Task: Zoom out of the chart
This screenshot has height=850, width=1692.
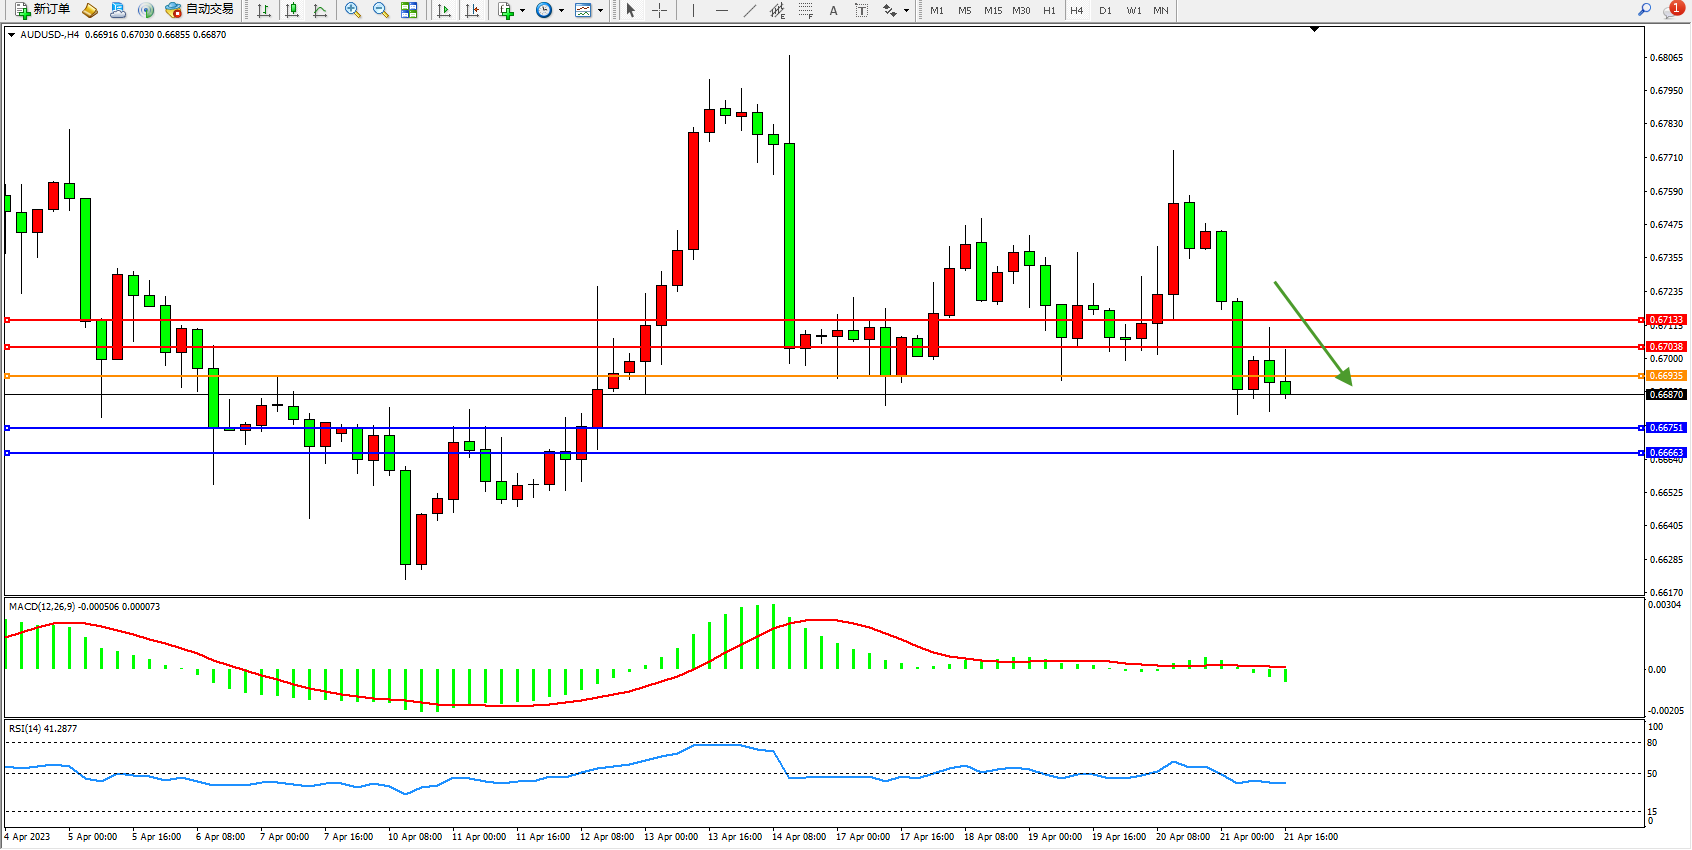Action: click(380, 10)
